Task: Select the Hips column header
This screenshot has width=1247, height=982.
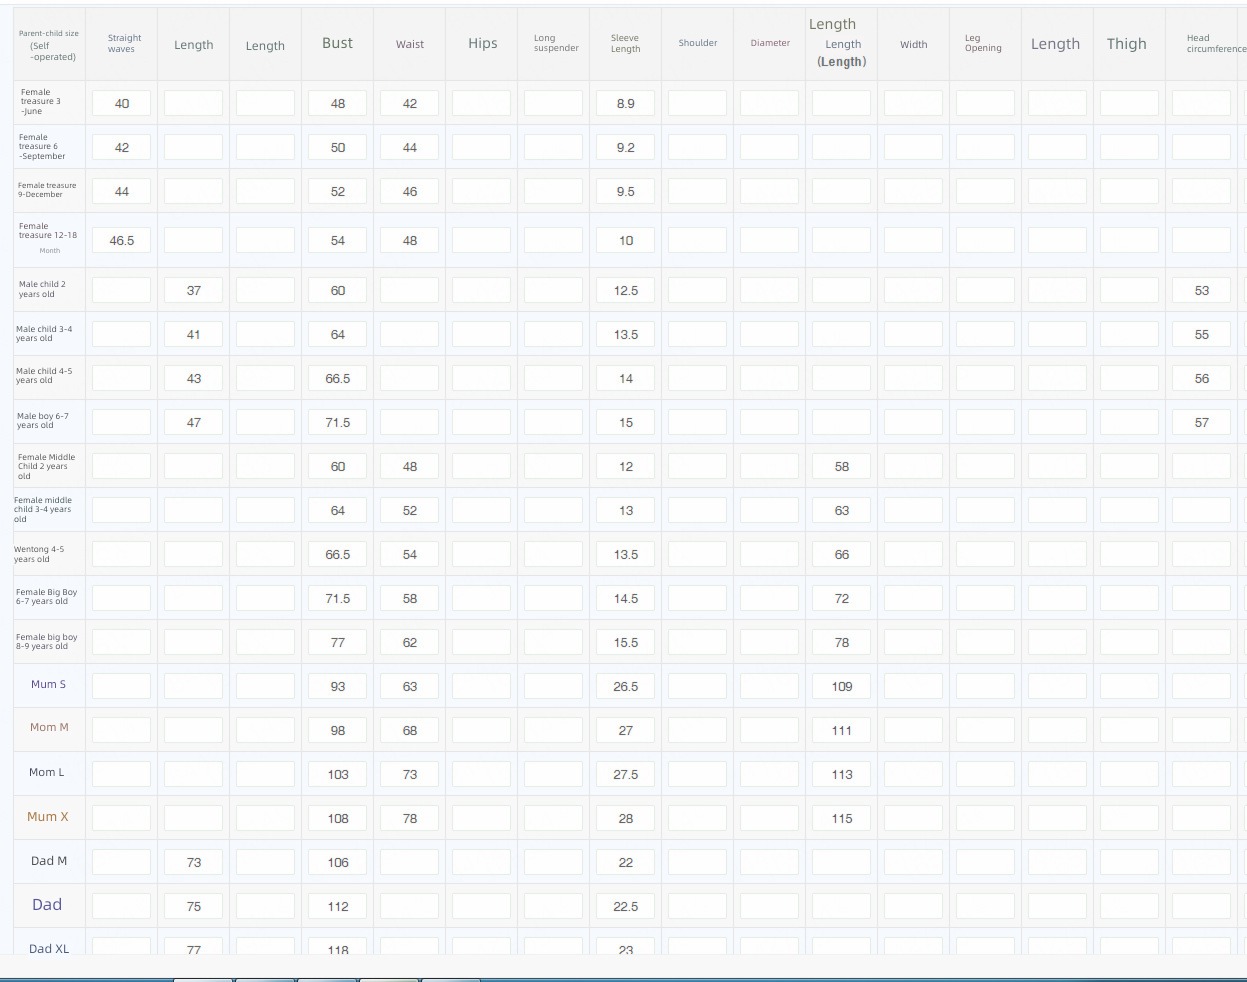Action: pos(483,43)
